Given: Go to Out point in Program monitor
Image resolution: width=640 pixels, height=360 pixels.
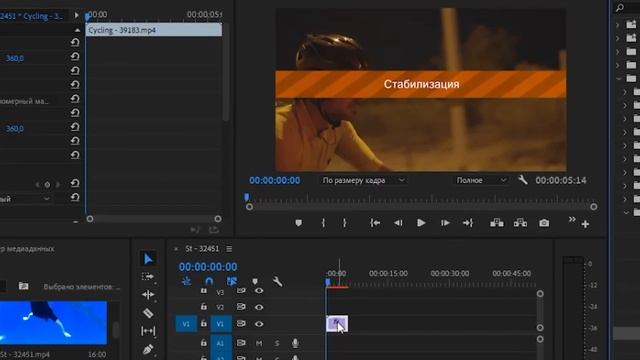Looking at the screenshot, I should [x=468, y=223].
